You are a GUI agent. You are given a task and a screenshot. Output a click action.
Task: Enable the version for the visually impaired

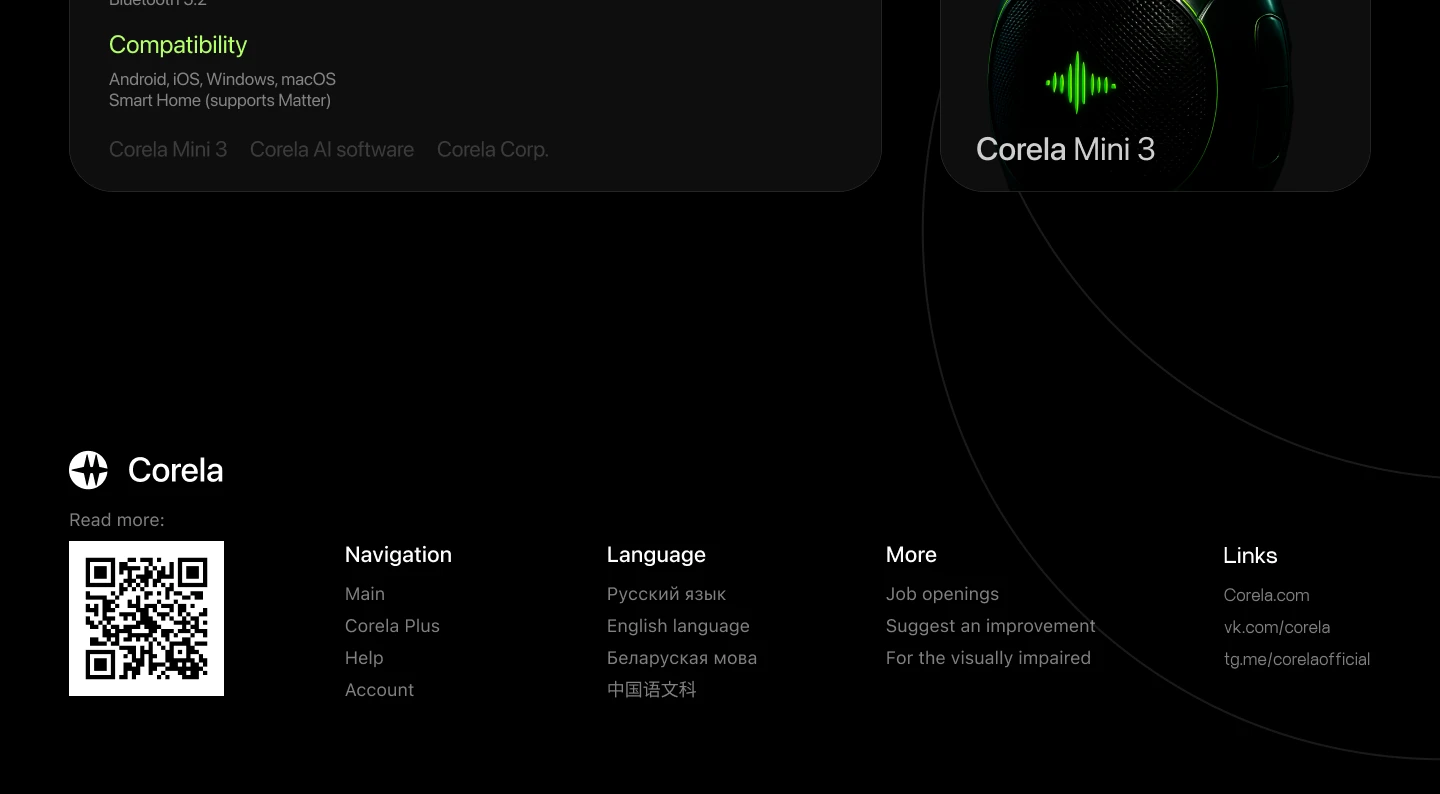coord(988,658)
